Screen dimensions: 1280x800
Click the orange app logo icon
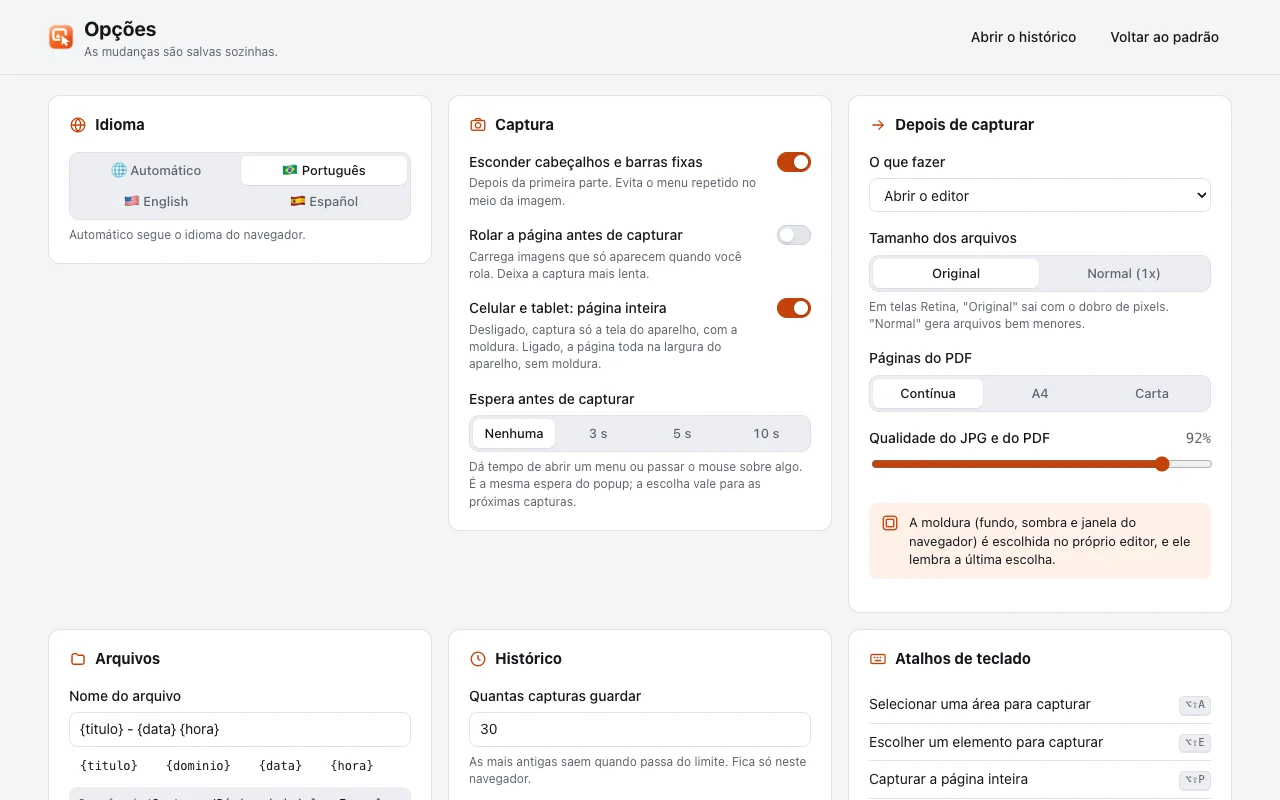61,37
